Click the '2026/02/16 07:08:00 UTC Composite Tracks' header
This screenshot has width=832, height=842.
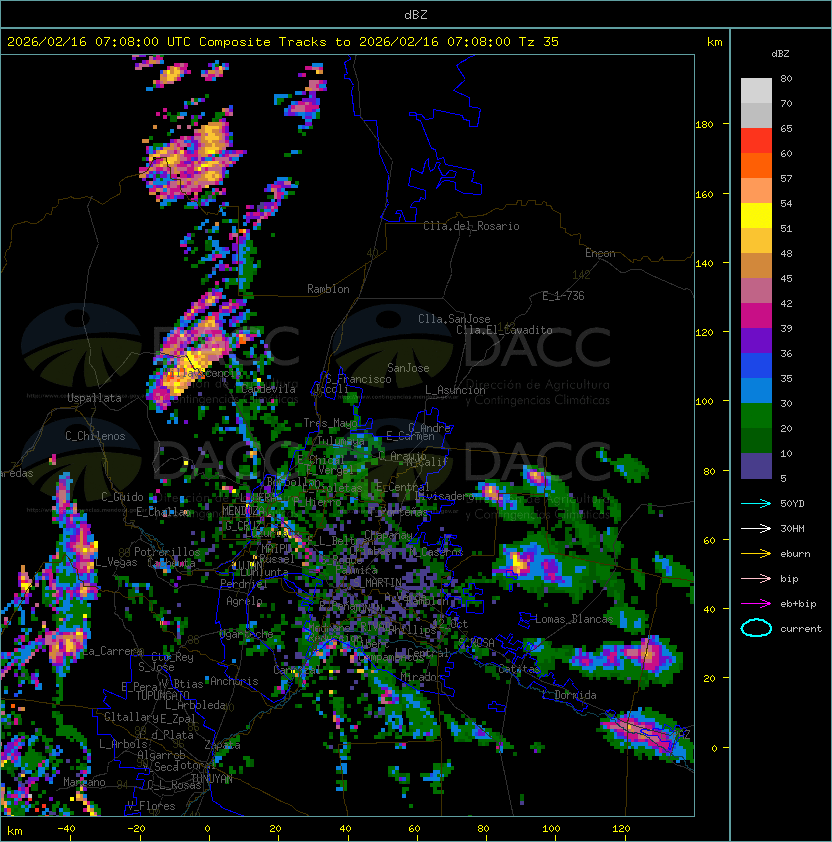tap(167, 42)
